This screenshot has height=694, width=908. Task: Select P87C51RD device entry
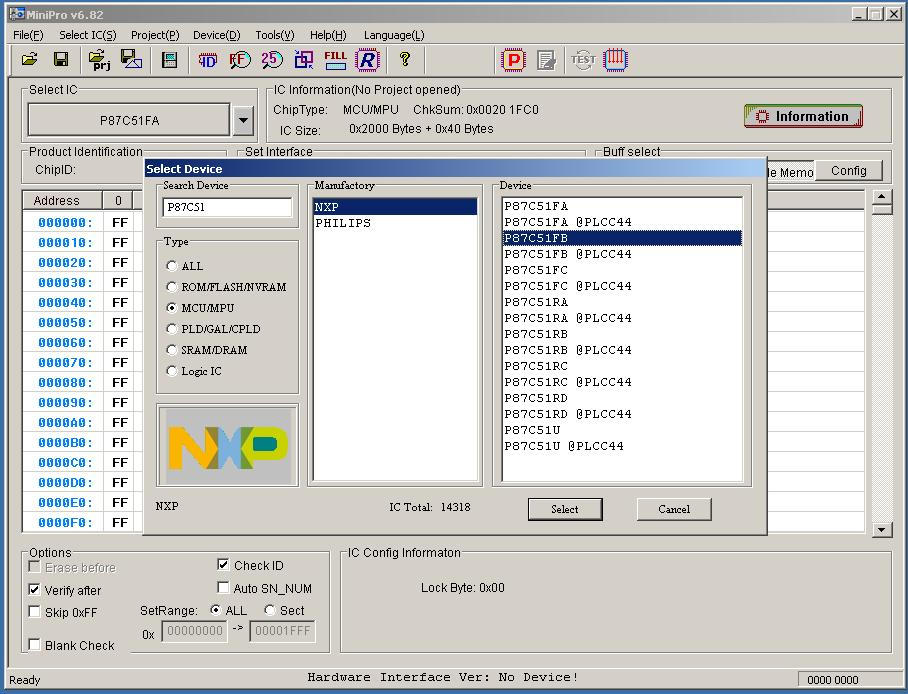click(622, 399)
